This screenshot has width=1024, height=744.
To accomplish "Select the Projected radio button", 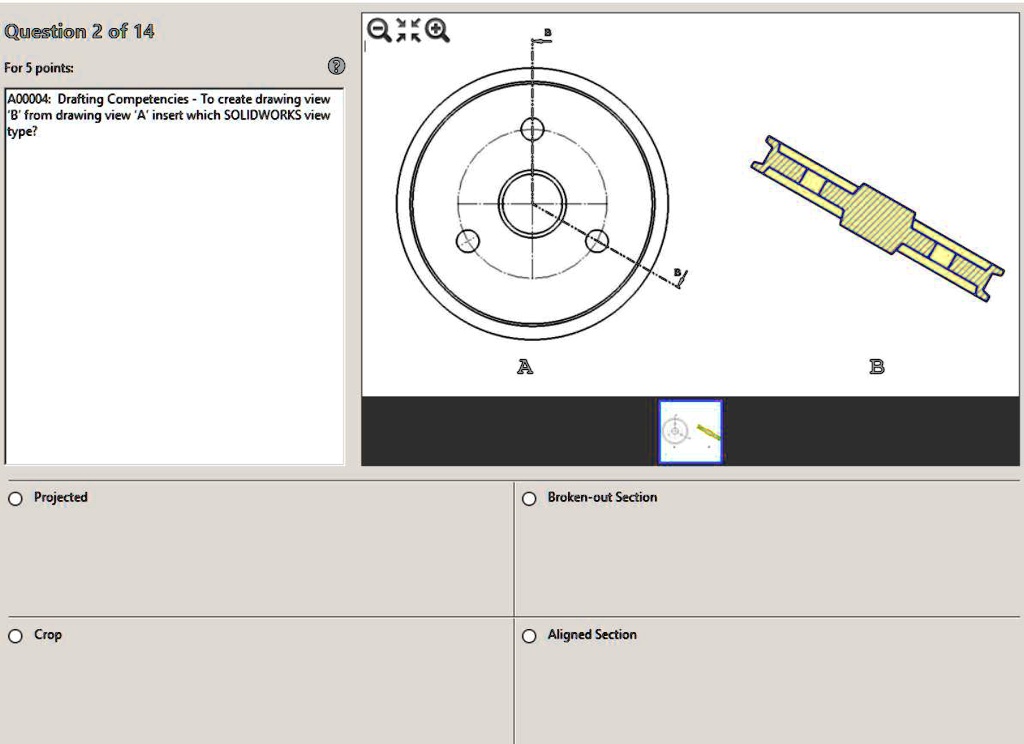I will point(16,498).
